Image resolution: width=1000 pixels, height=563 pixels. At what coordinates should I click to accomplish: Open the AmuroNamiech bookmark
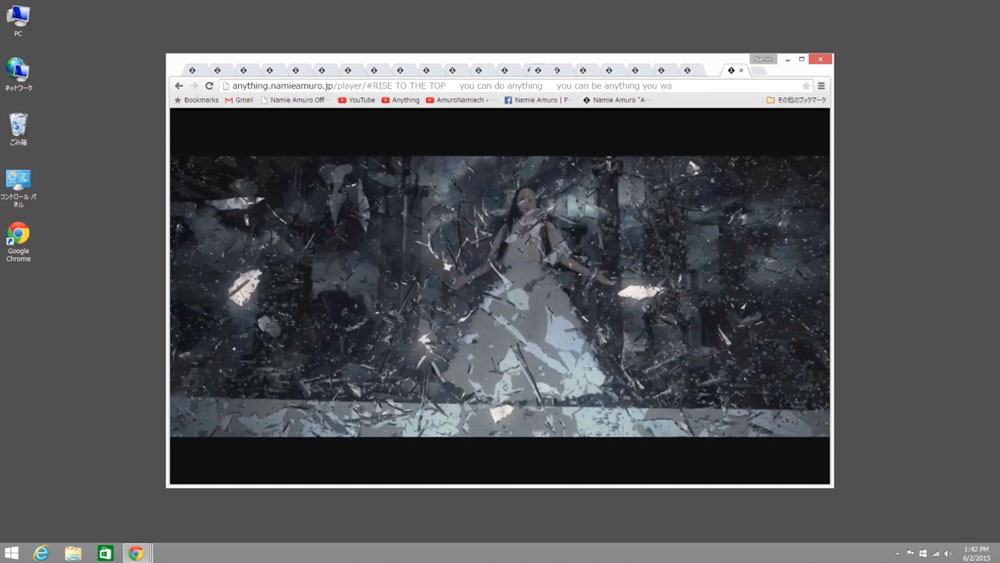pyautogui.click(x=461, y=100)
